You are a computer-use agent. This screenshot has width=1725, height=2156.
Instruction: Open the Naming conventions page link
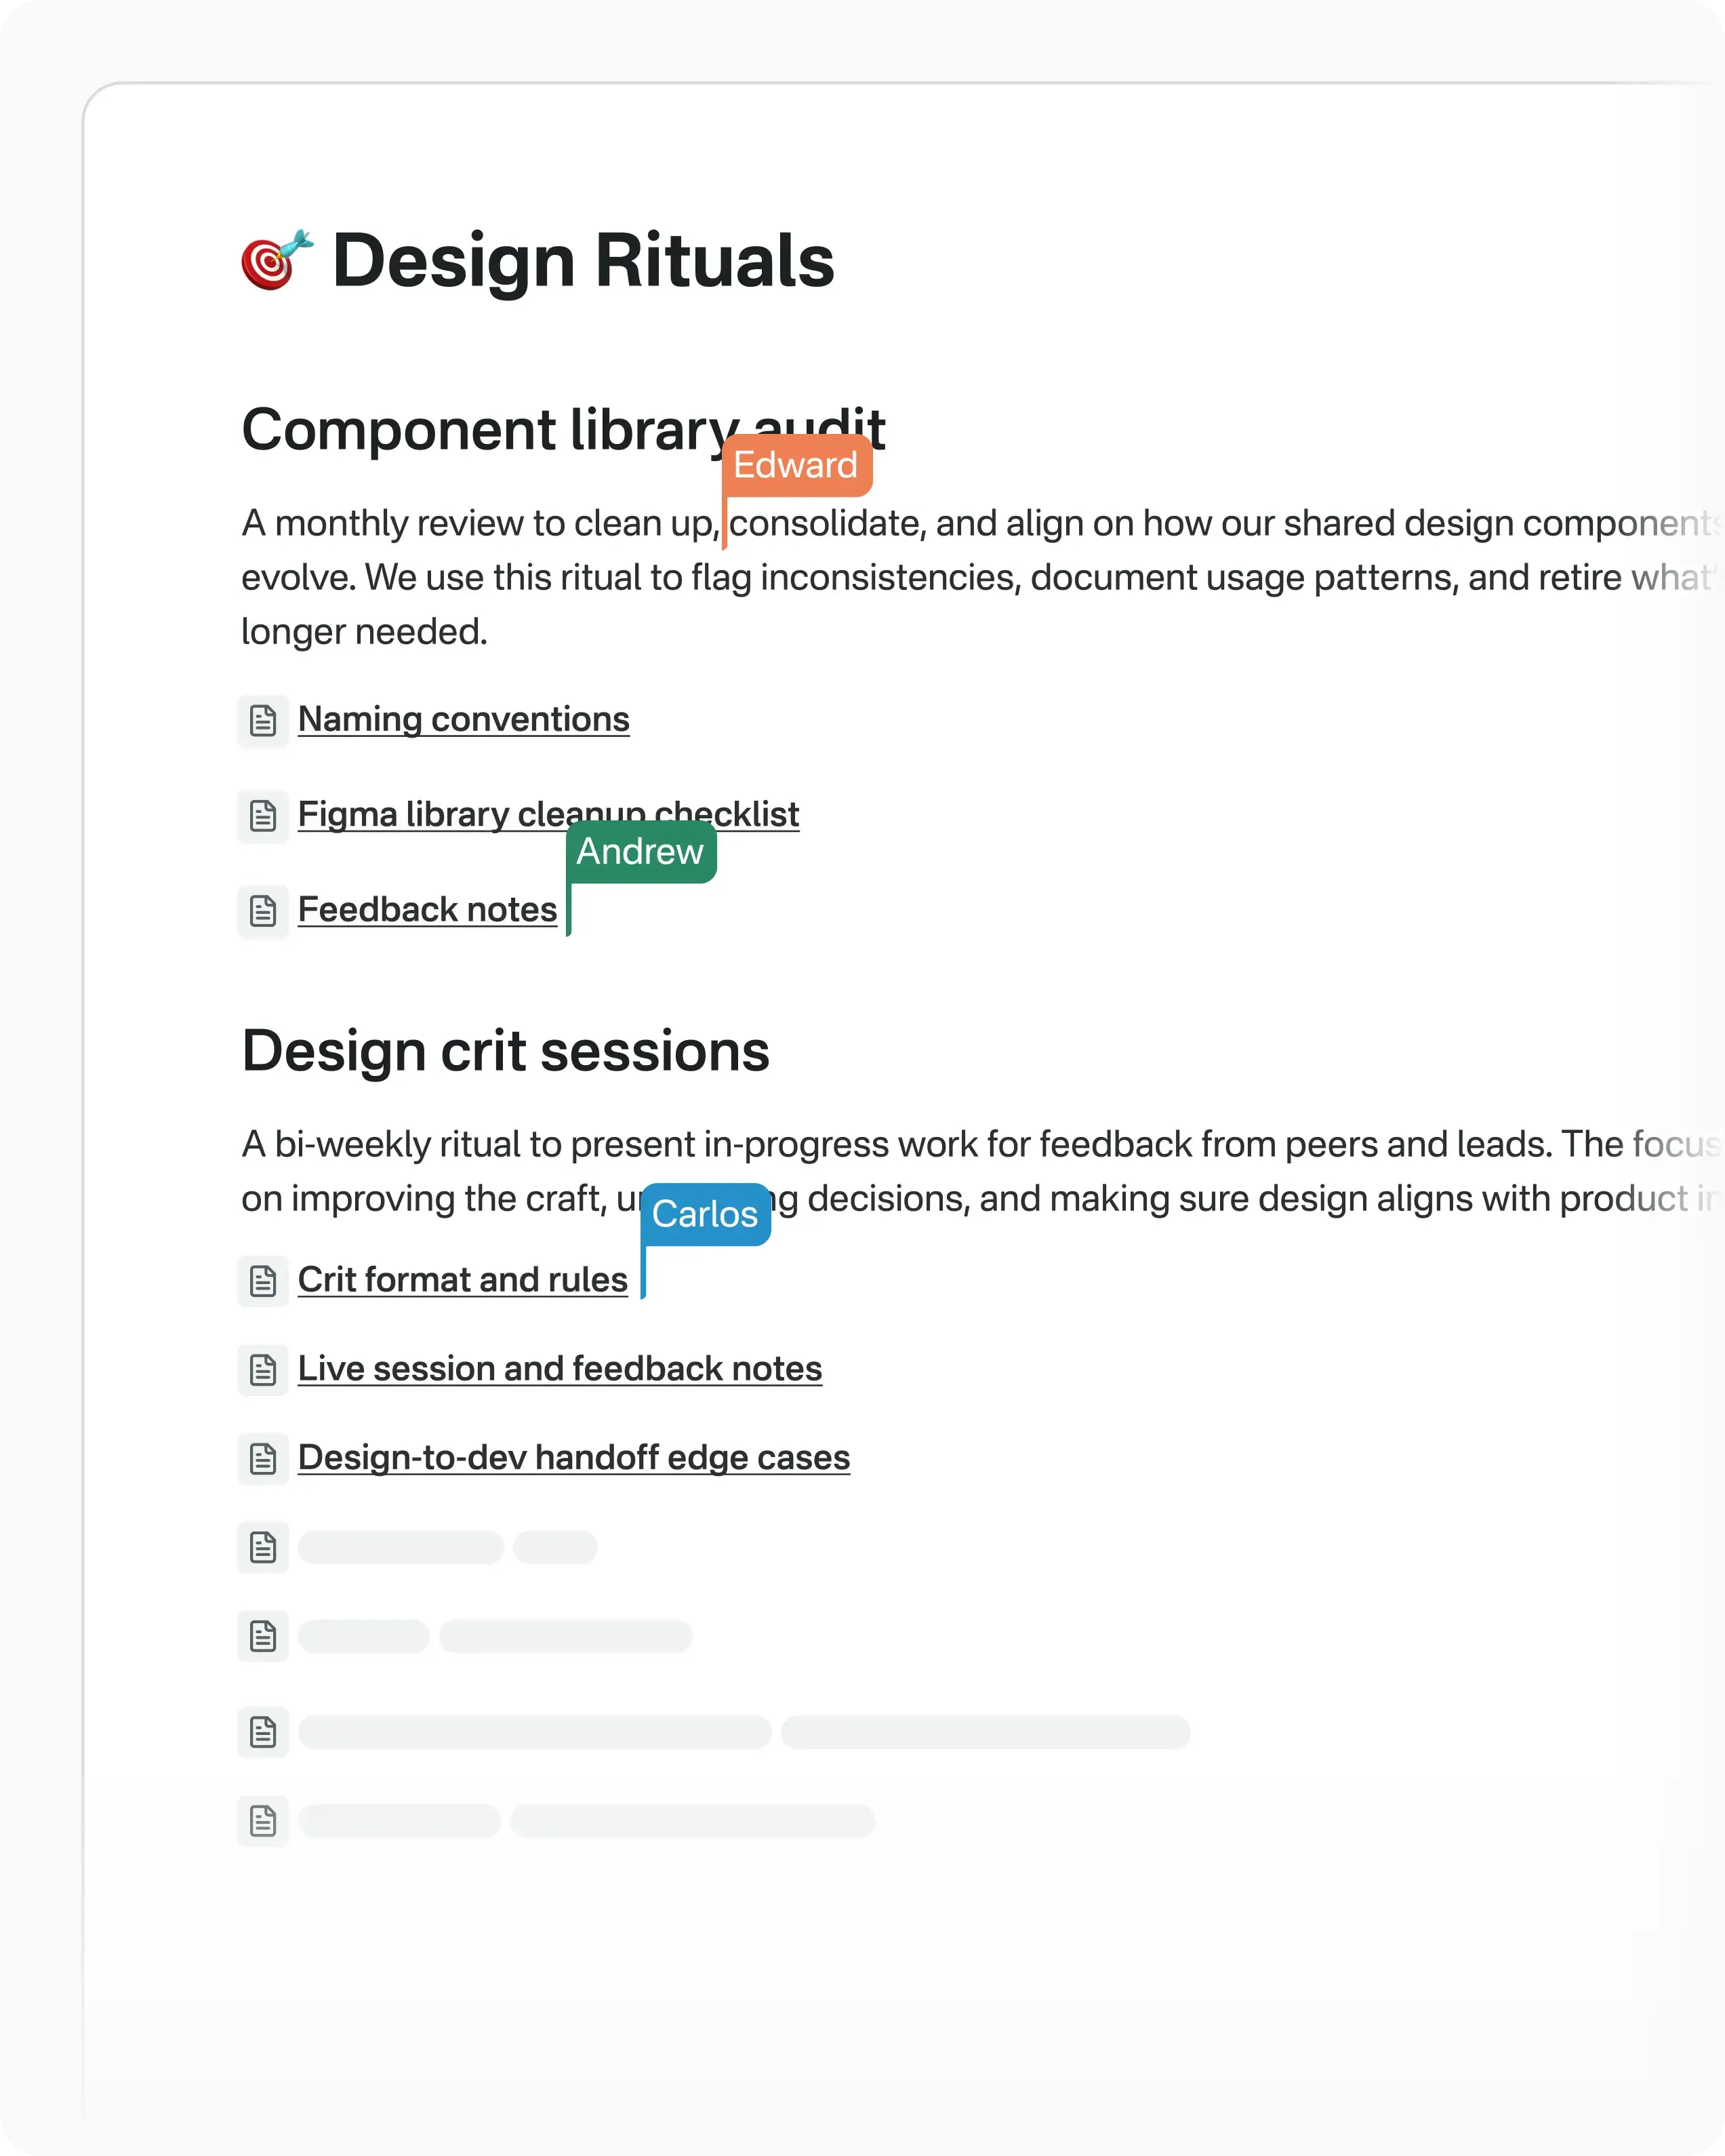463,720
